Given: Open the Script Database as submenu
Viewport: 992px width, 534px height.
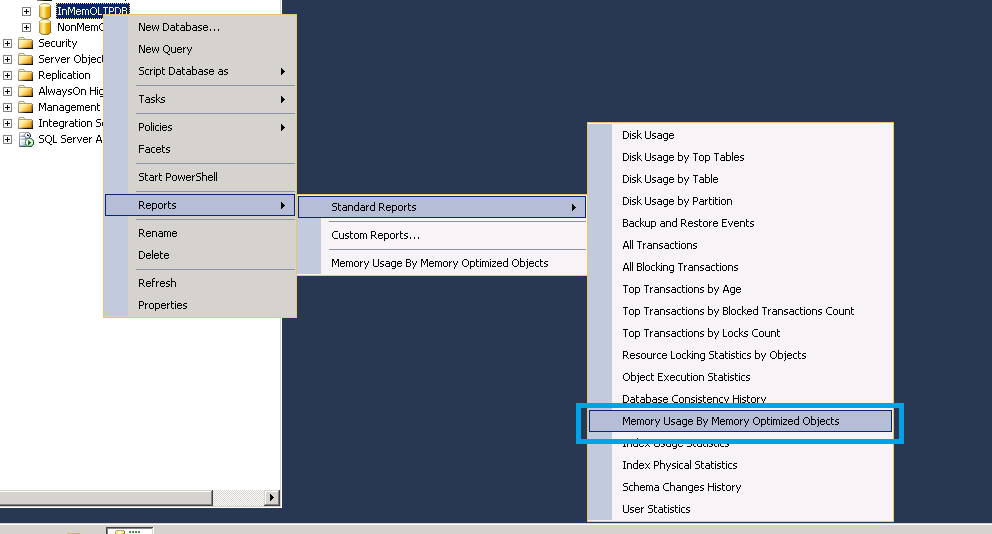Looking at the screenshot, I should point(211,71).
